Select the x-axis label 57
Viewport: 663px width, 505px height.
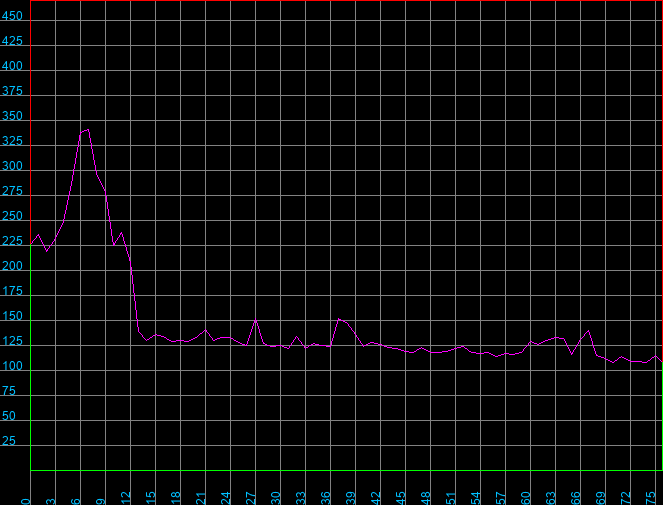click(501, 498)
